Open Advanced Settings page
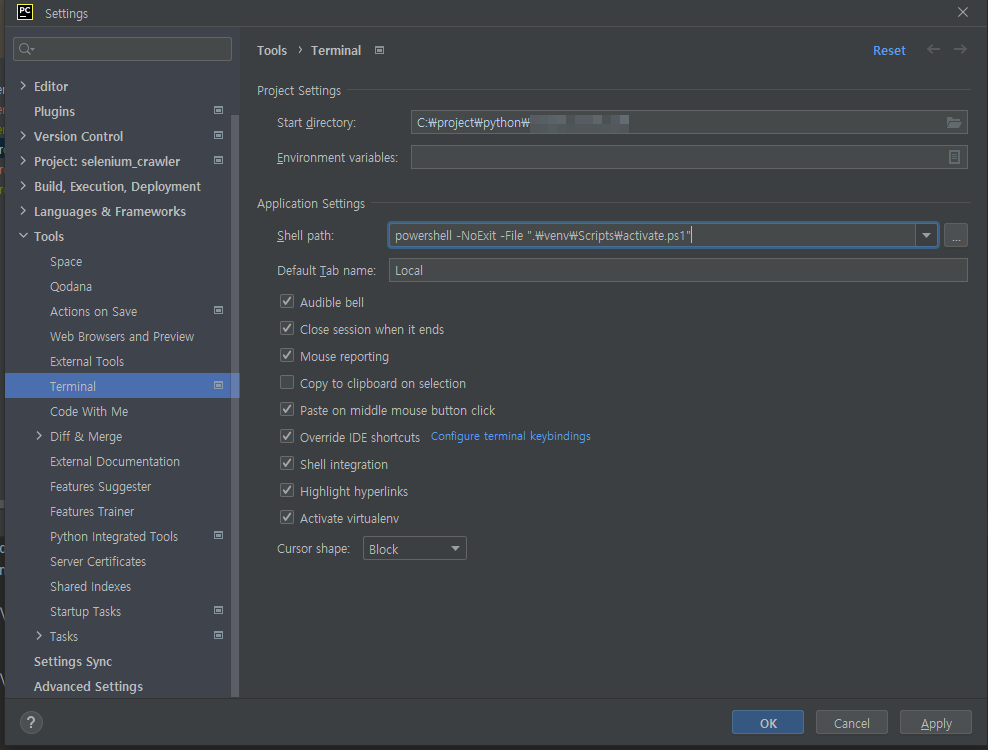The image size is (988, 750). pyautogui.click(x=88, y=686)
